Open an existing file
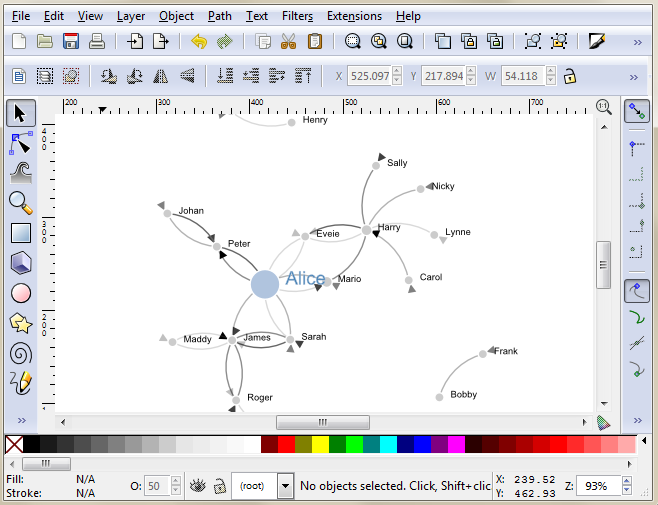Viewport: 658px width, 505px height. point(45,42)
